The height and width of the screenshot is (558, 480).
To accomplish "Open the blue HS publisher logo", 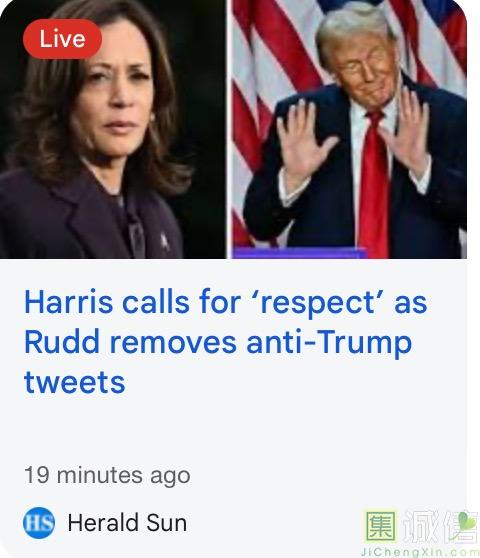I will tap(39, 523).
